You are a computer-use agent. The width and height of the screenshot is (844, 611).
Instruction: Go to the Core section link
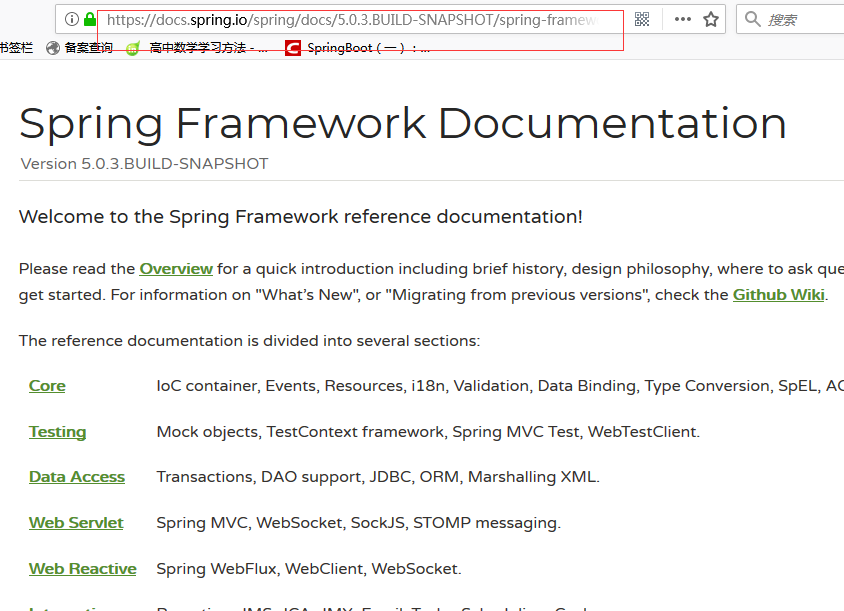(x=47, y=385)
